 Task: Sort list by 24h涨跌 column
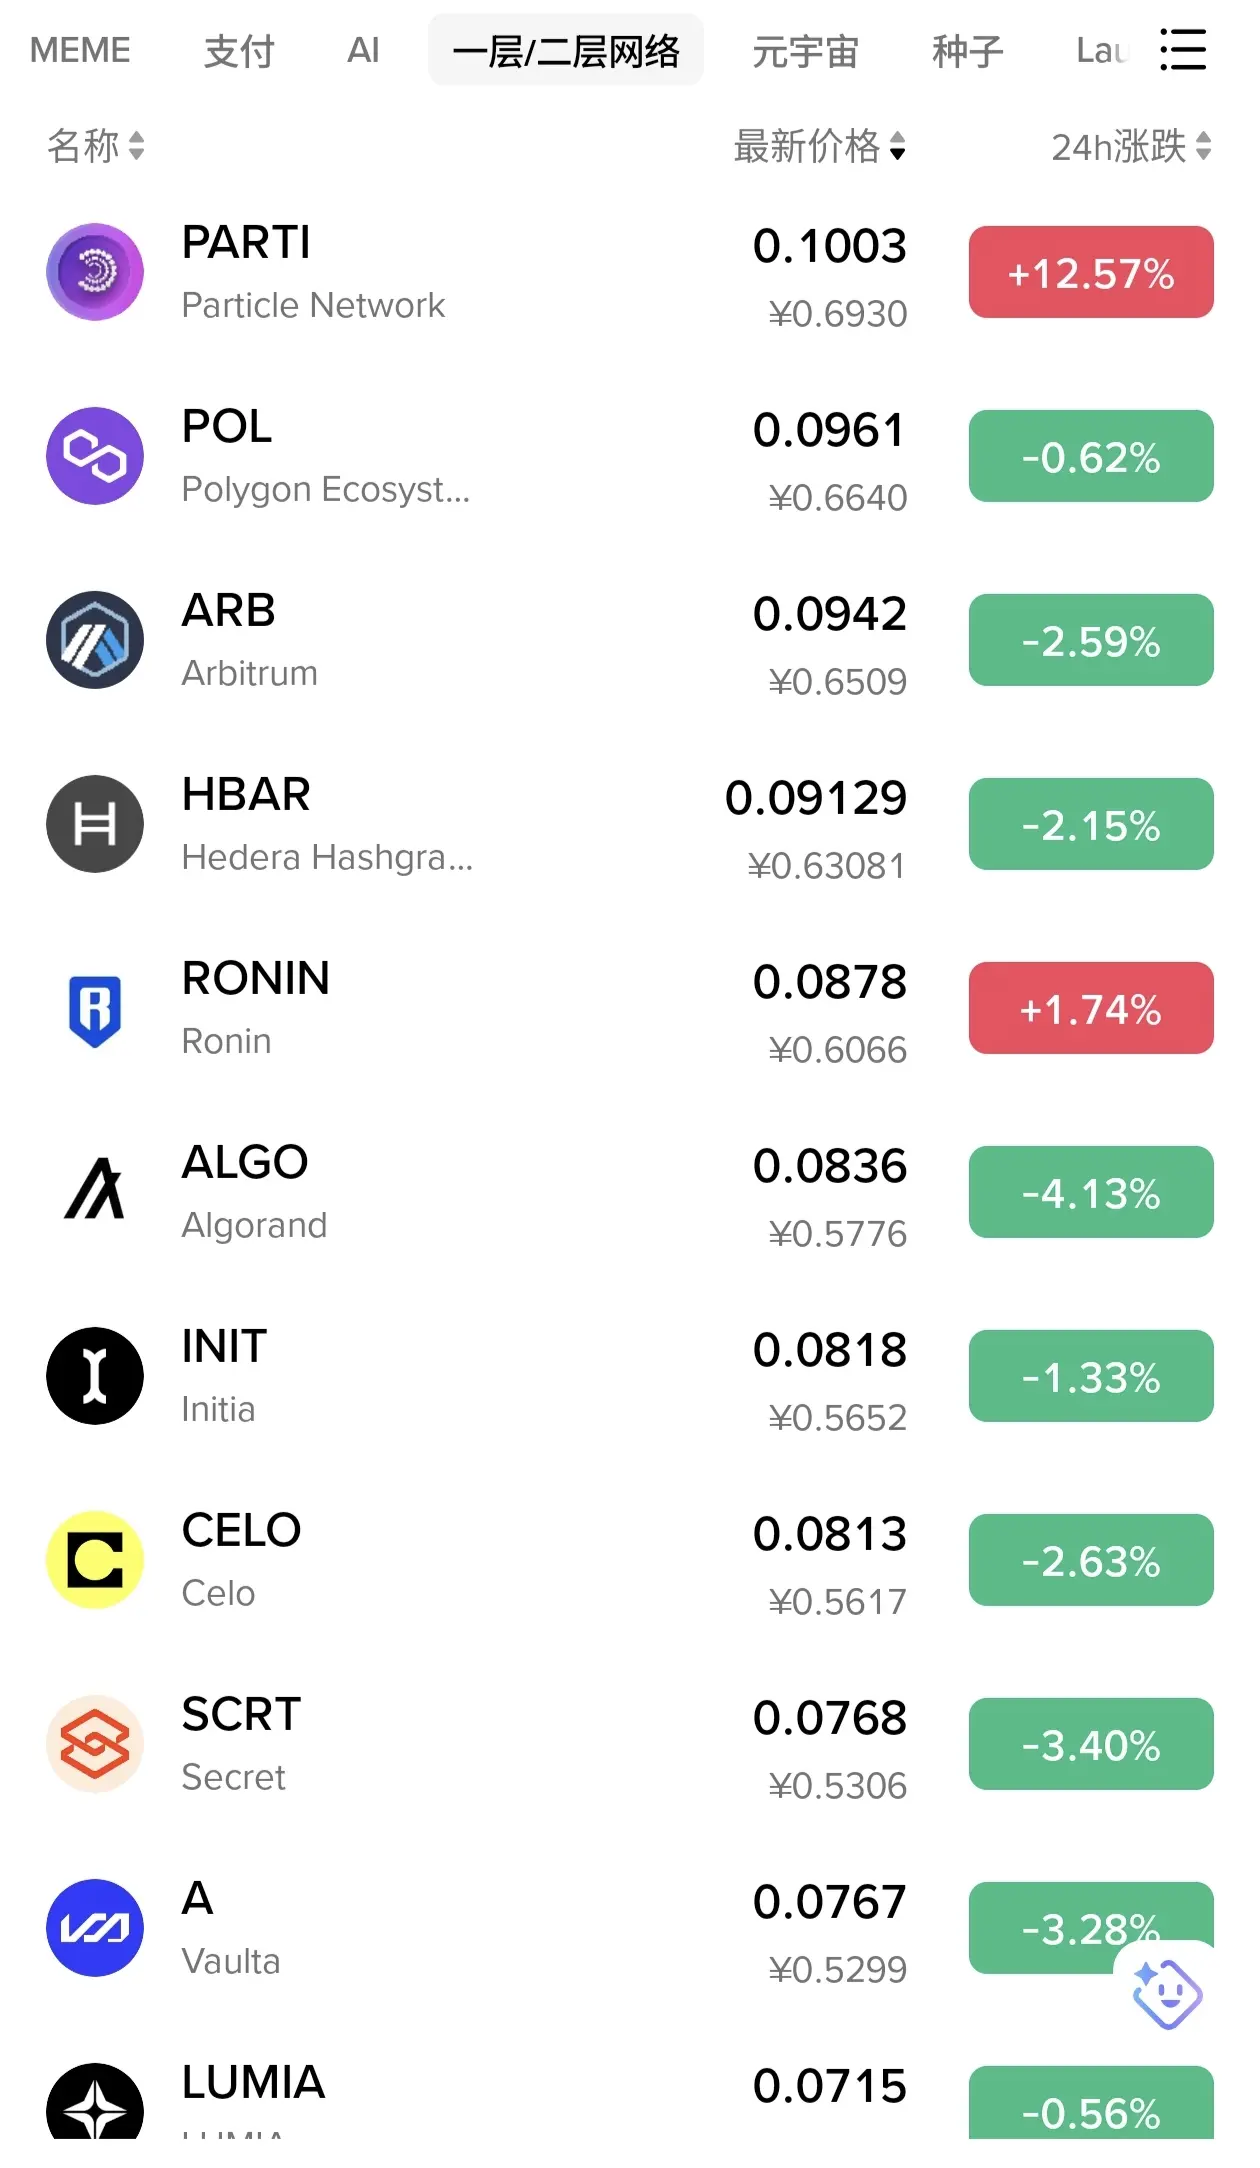tap(1132, 146)
